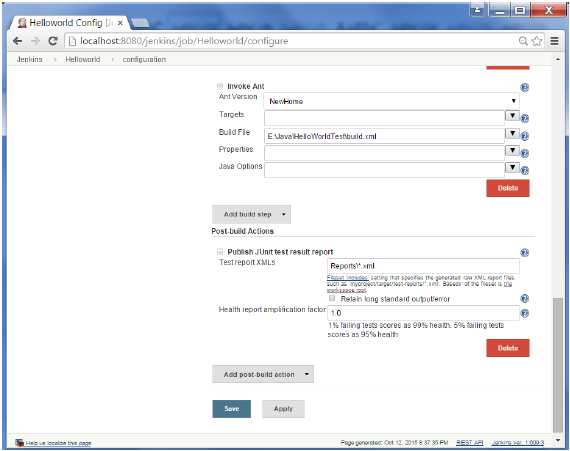Open Add post-build action dropdown
Image resolution: width=570 pixels, height=451 pixels.
coord(263,374)
